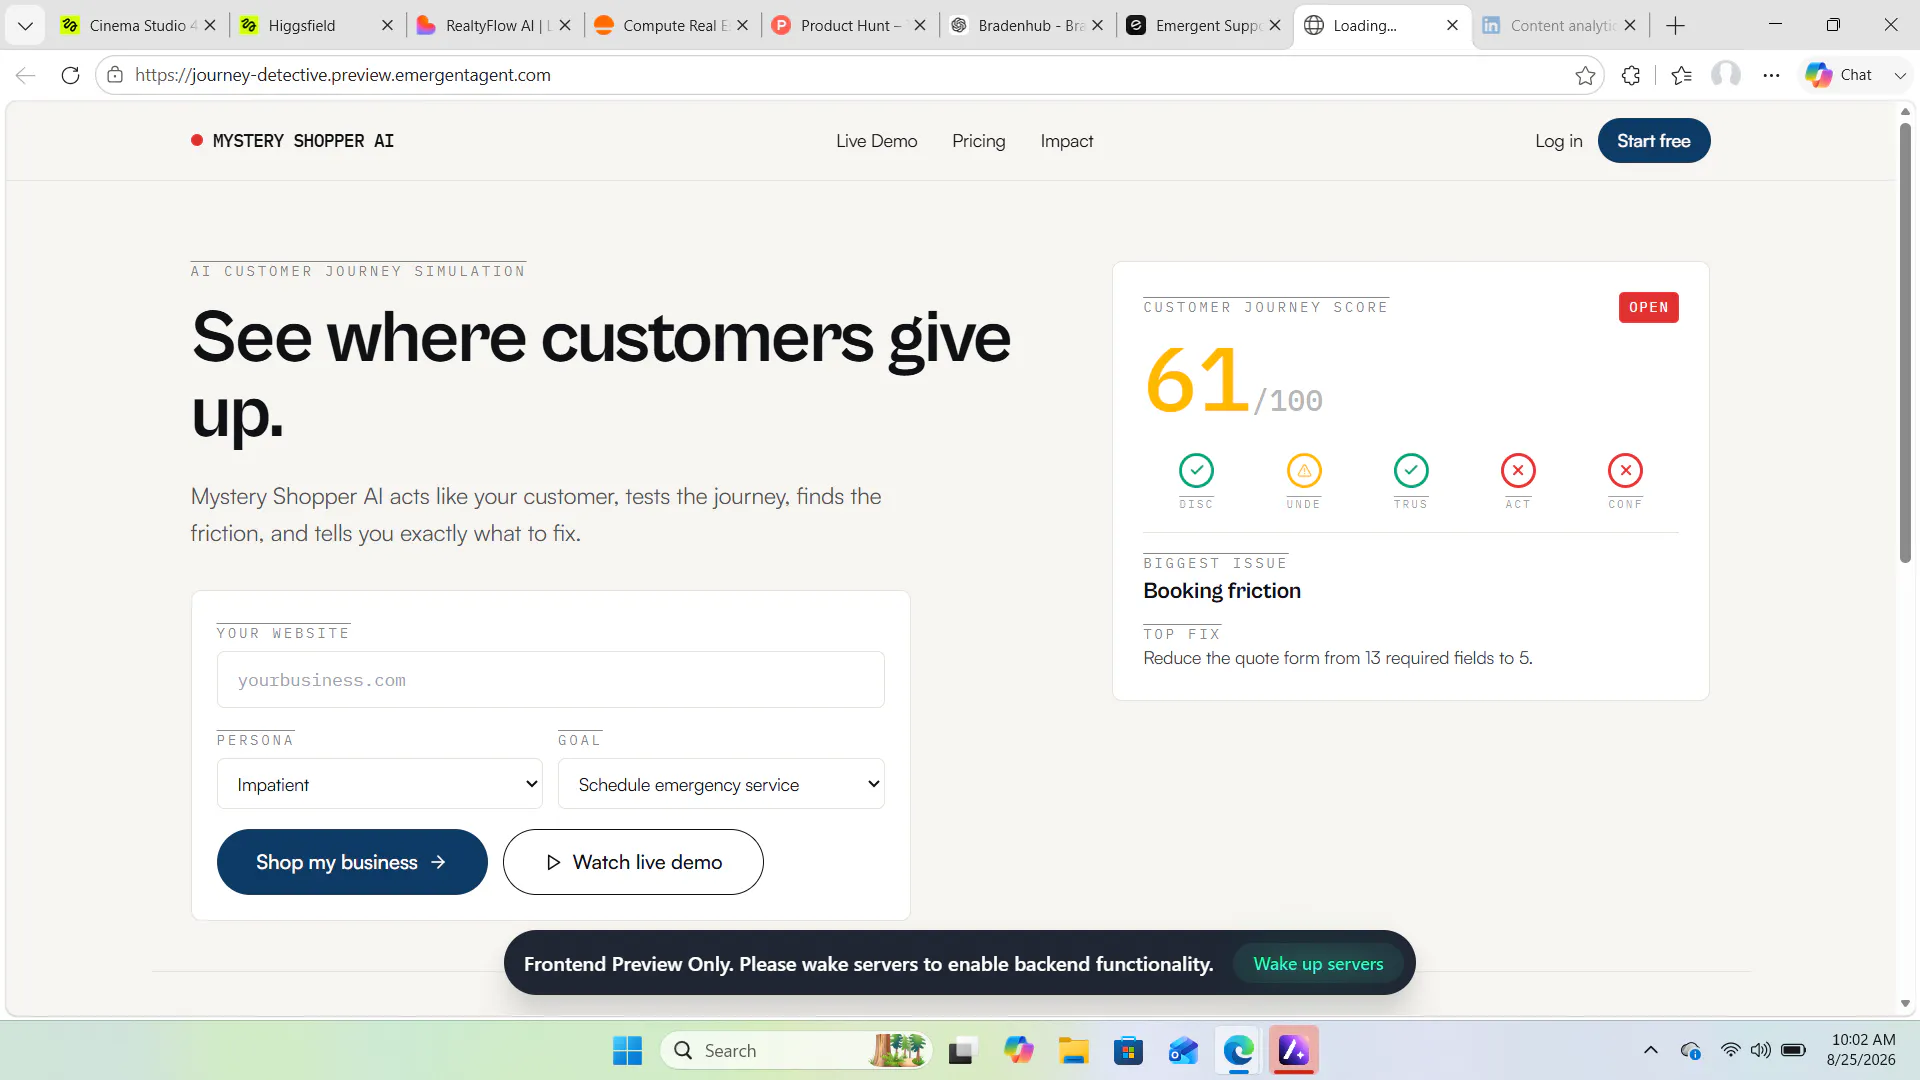Open Copilot app from the taskbar
Screen dimensions: 1920x1080
[1018, 1051]
